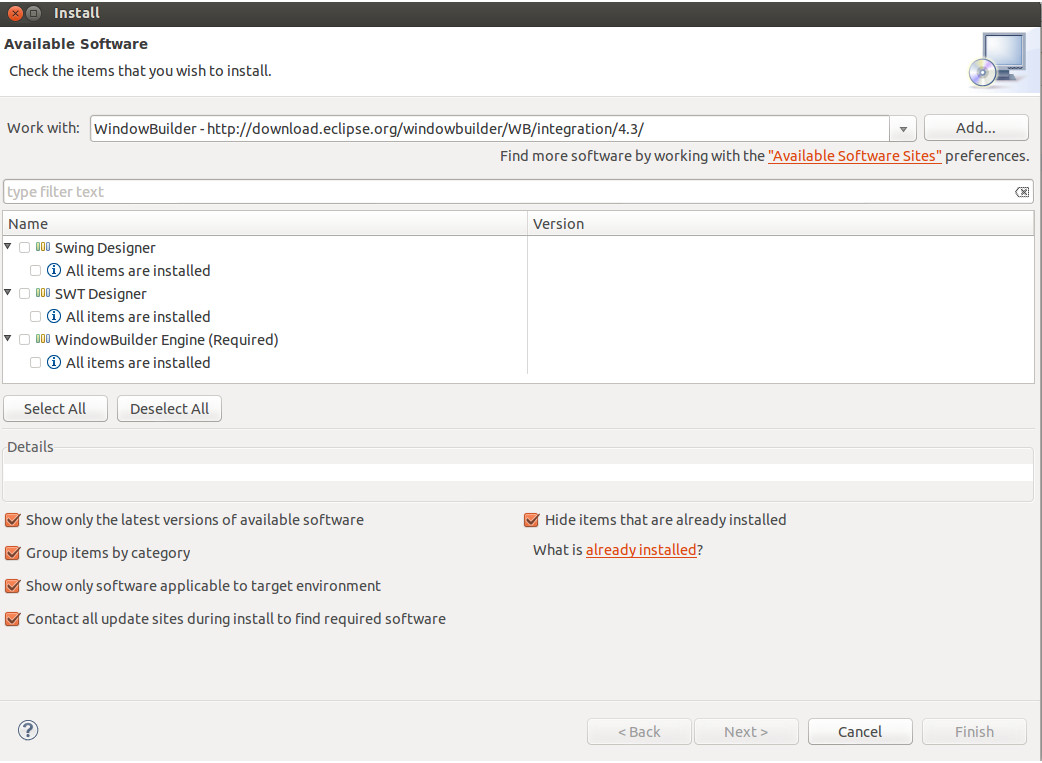Viewport: 1042px width, 763px height.
Task: Check the SWT Designer checkbox
Action: (x=25, y=294)
